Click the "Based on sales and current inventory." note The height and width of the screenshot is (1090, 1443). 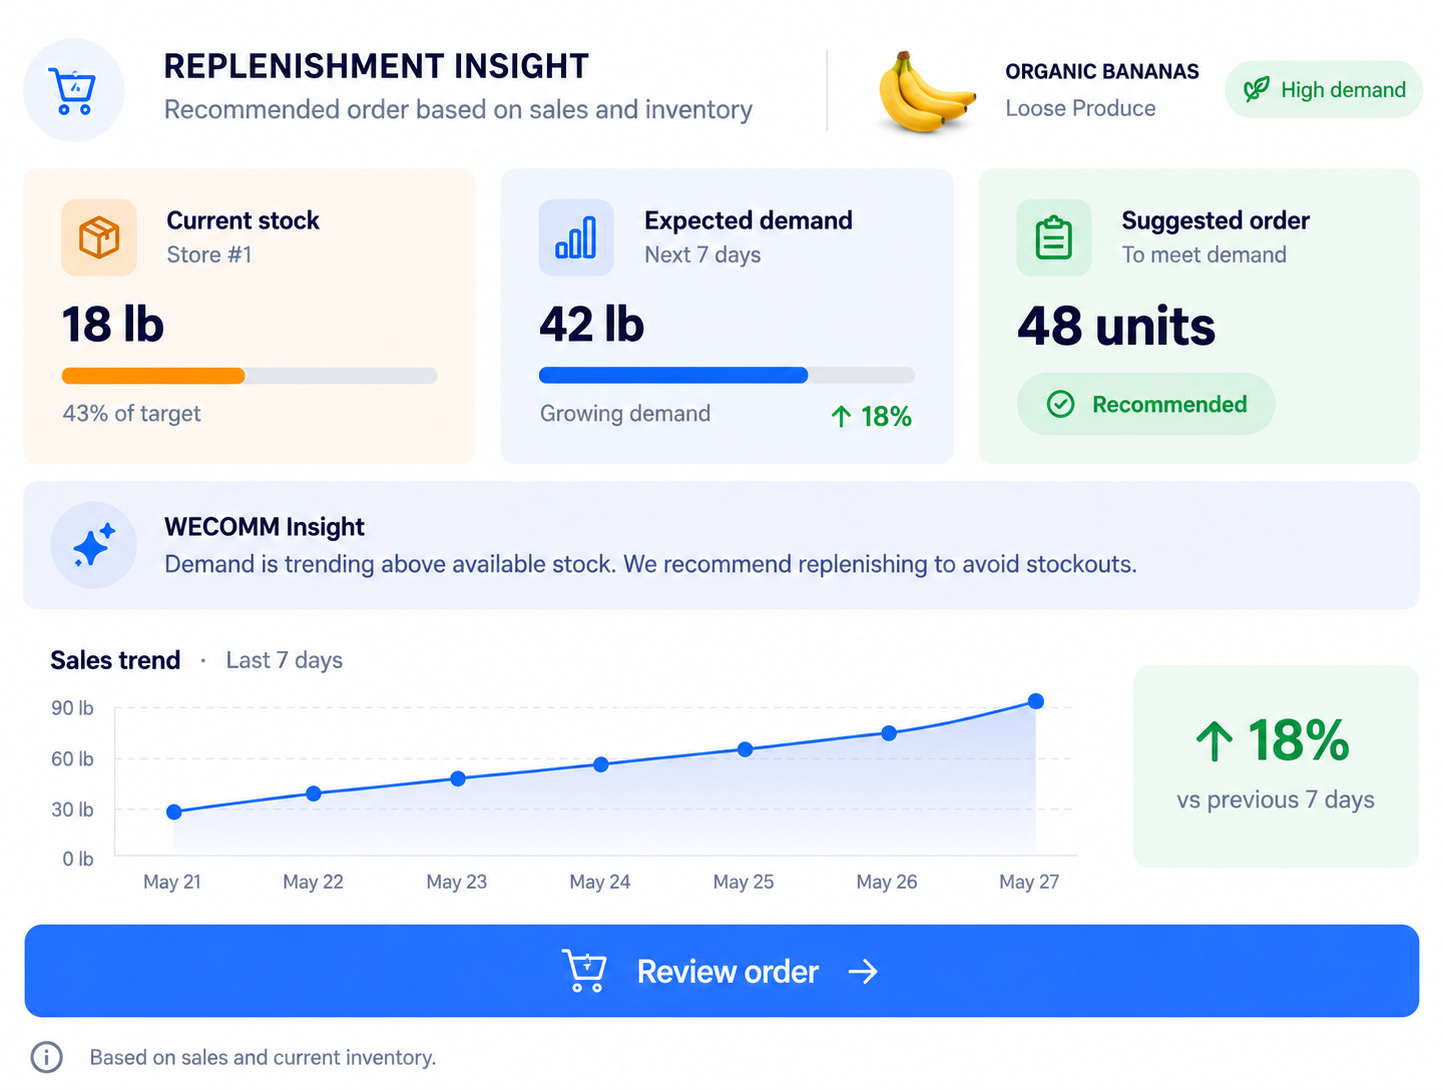coord(263,1058)
